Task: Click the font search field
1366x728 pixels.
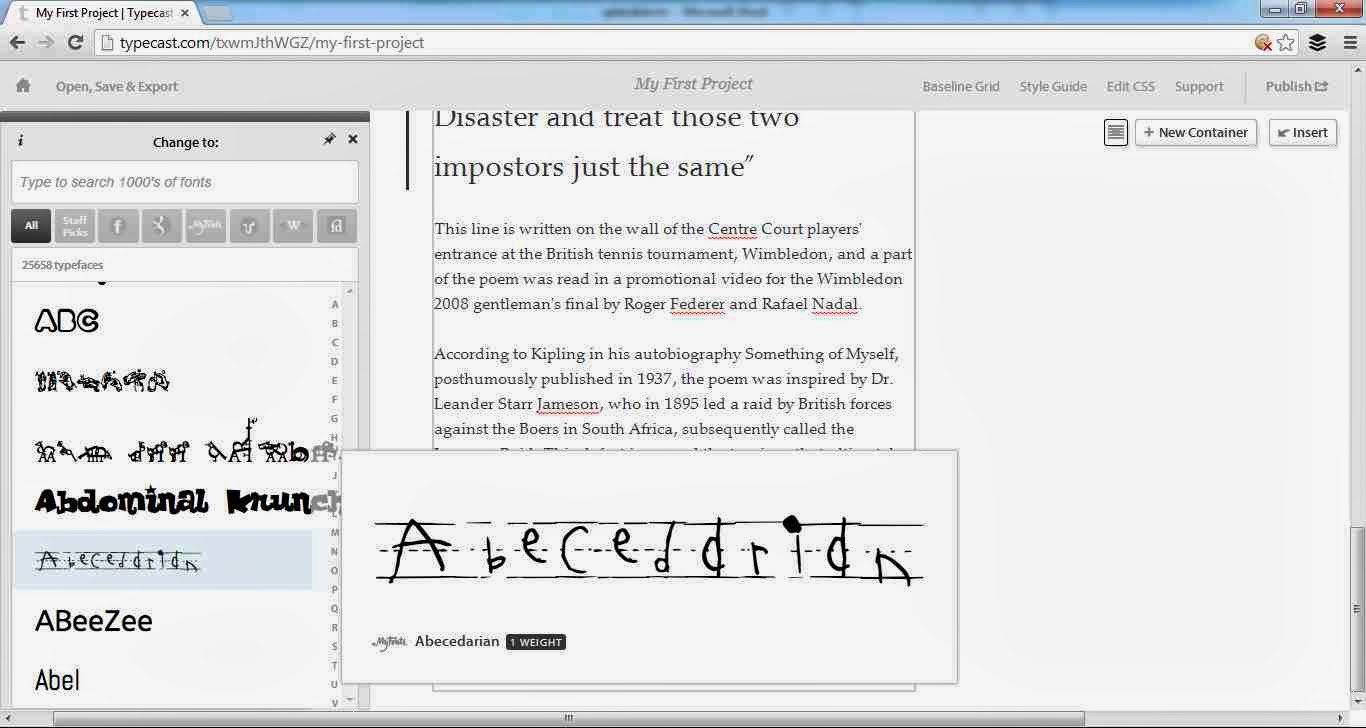Action: [x=185, y=182]
